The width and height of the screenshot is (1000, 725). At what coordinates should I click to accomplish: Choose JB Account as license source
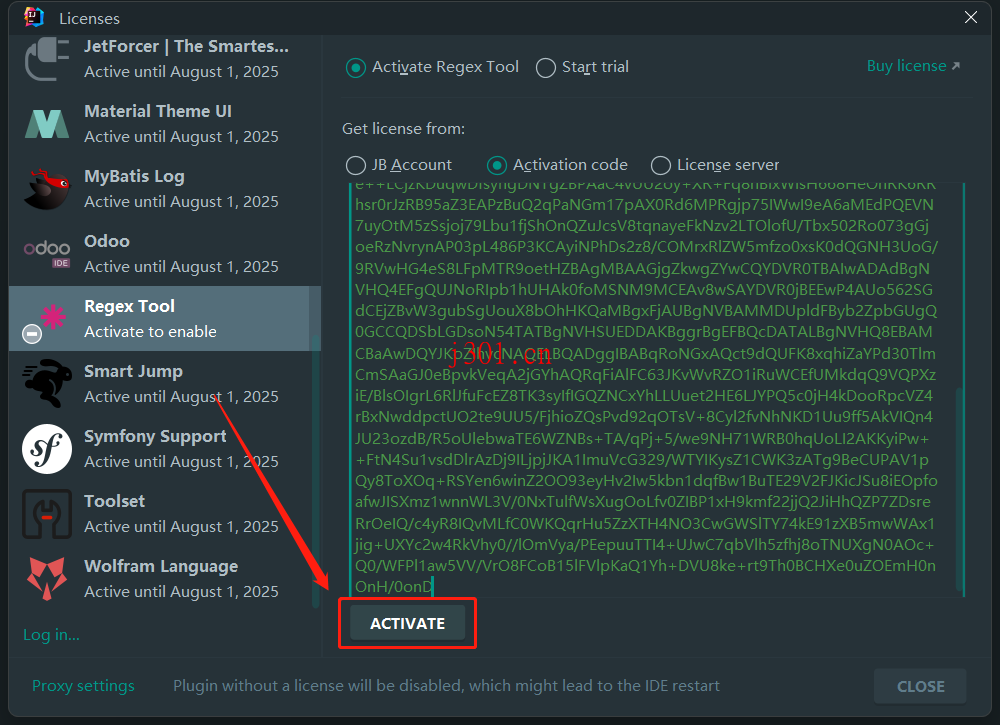[x=355, y=166]
